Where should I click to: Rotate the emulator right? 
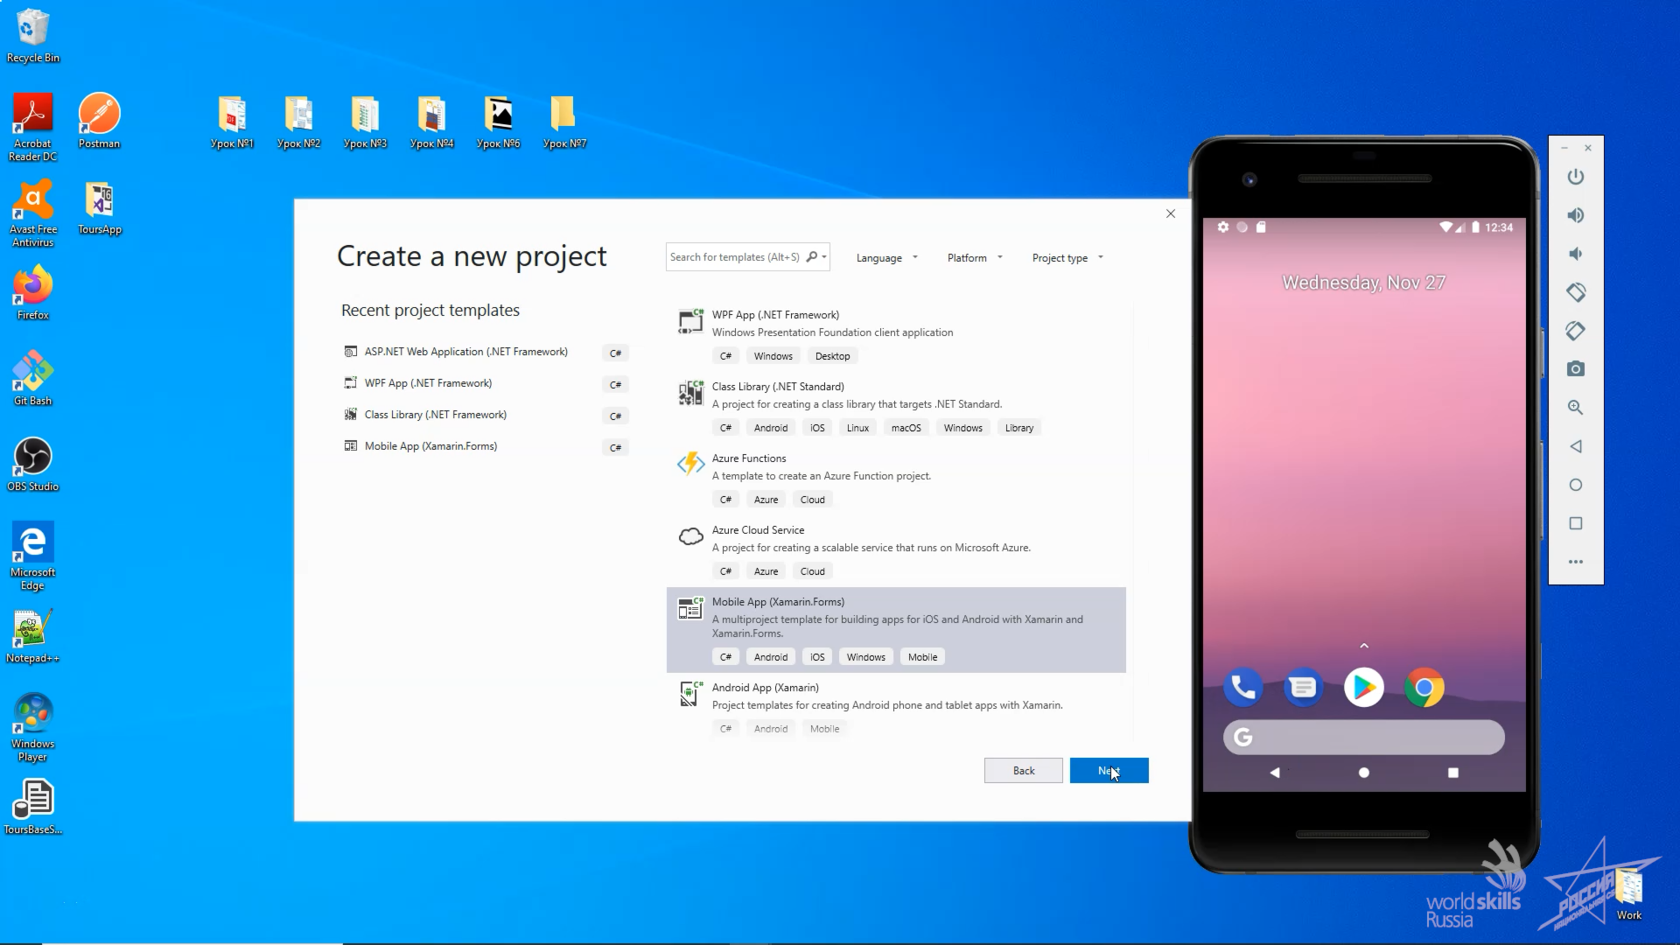coord(1575,331)
